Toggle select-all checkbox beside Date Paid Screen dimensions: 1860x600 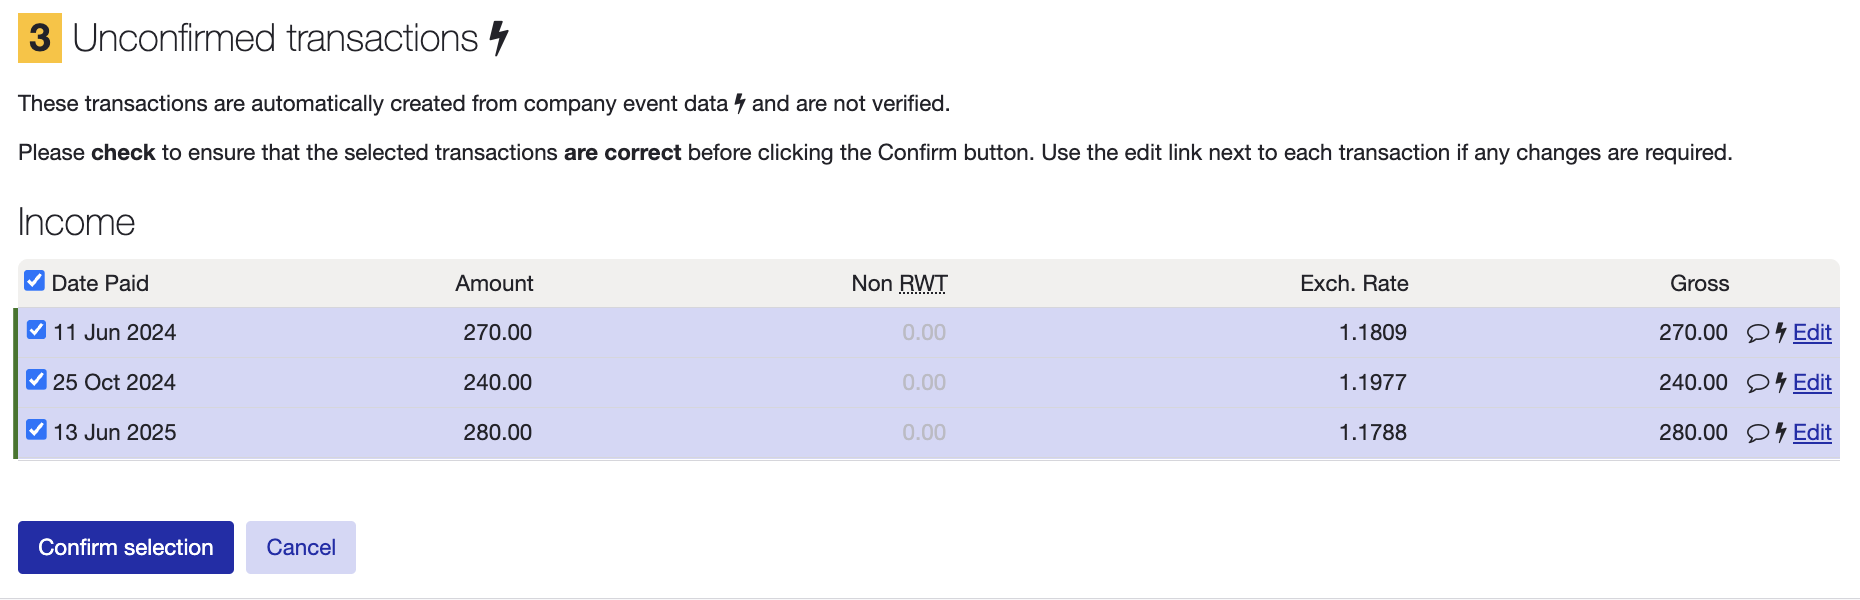[34, 280]
